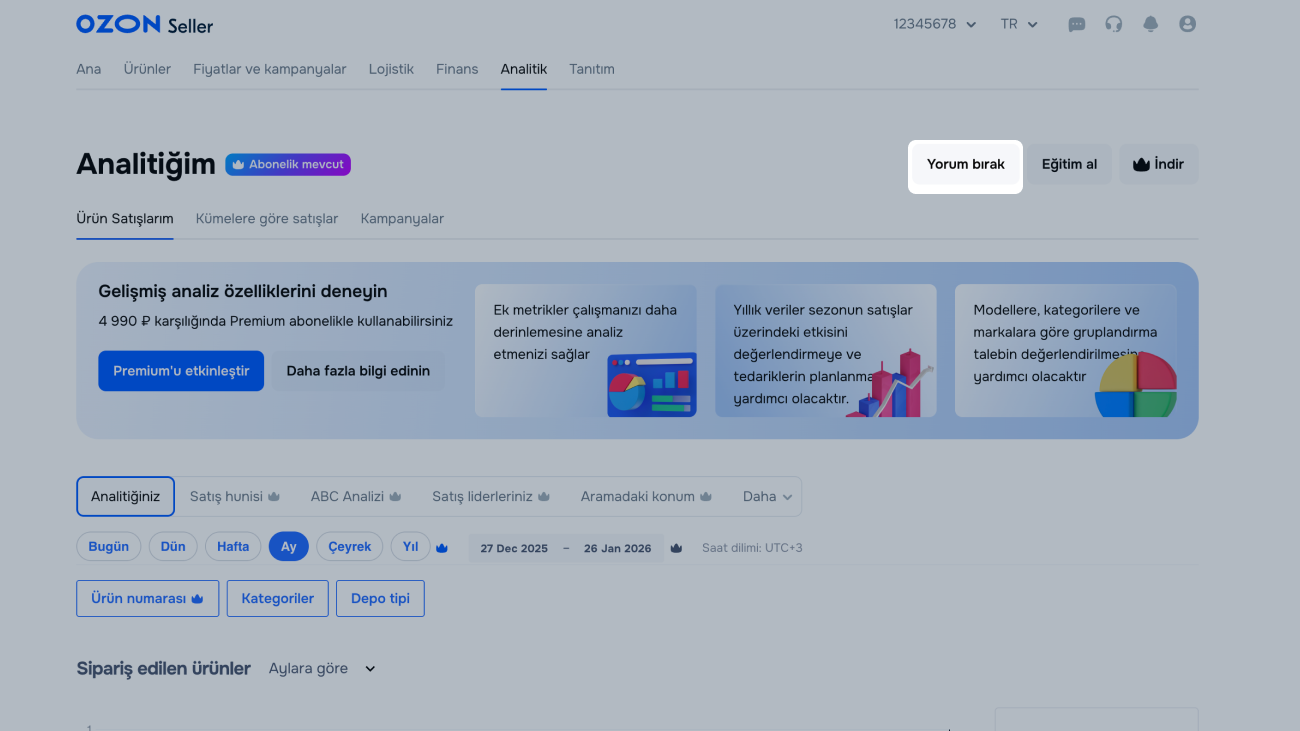The width and height of the screenshot is (1300, 731).
Task: Open the TR language dropdown
Action: click(1019, 24)
